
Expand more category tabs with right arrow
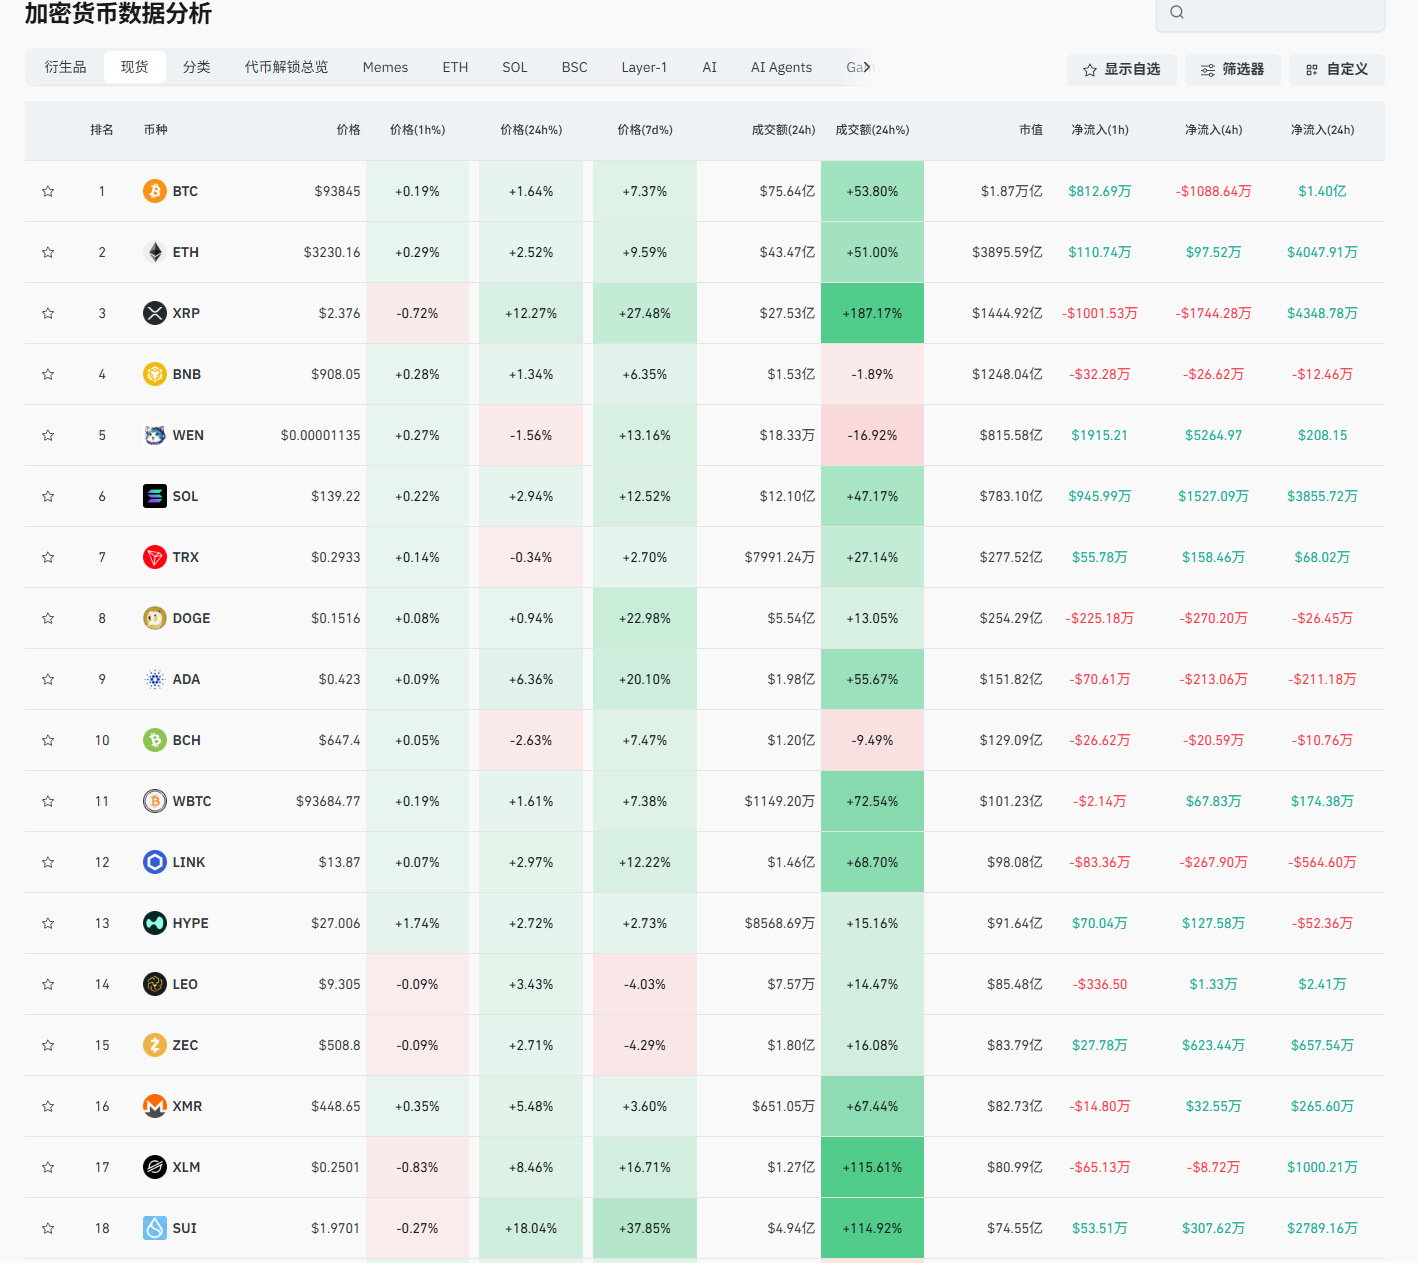tap(867, 67)
